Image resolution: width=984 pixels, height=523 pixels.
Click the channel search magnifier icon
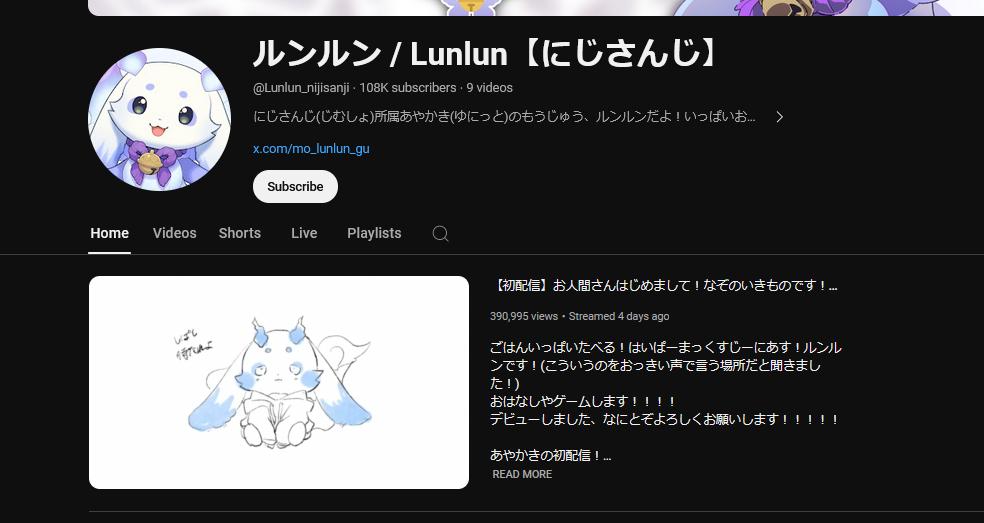click(x=441, y=234)
